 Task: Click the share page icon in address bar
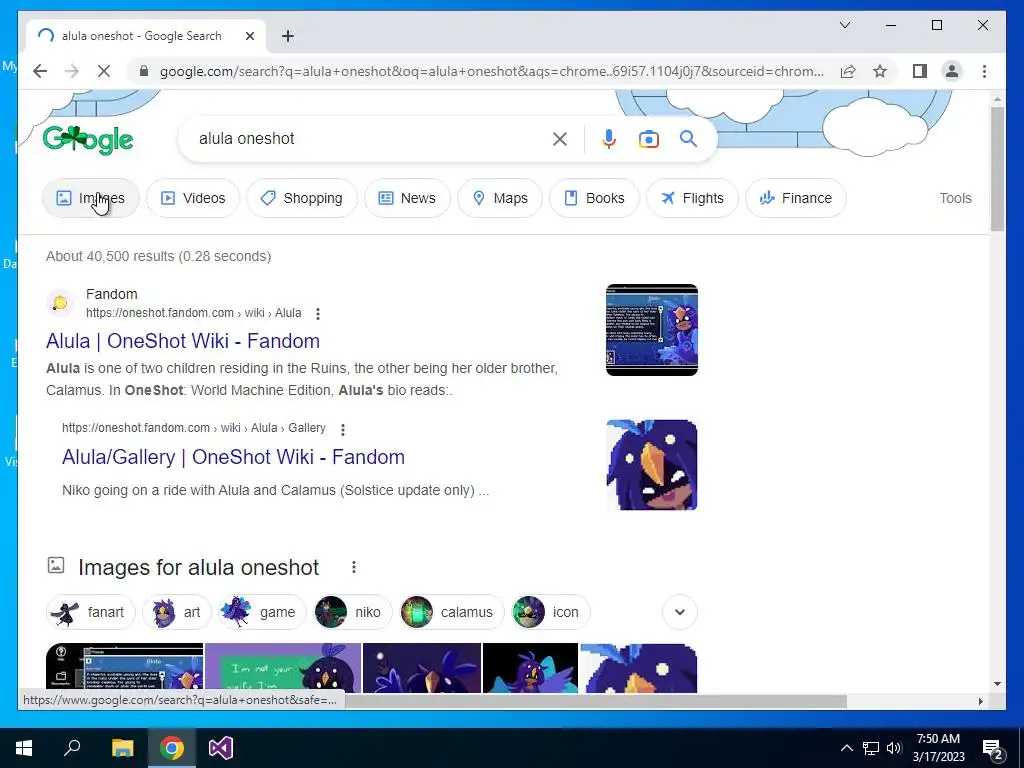848,71
